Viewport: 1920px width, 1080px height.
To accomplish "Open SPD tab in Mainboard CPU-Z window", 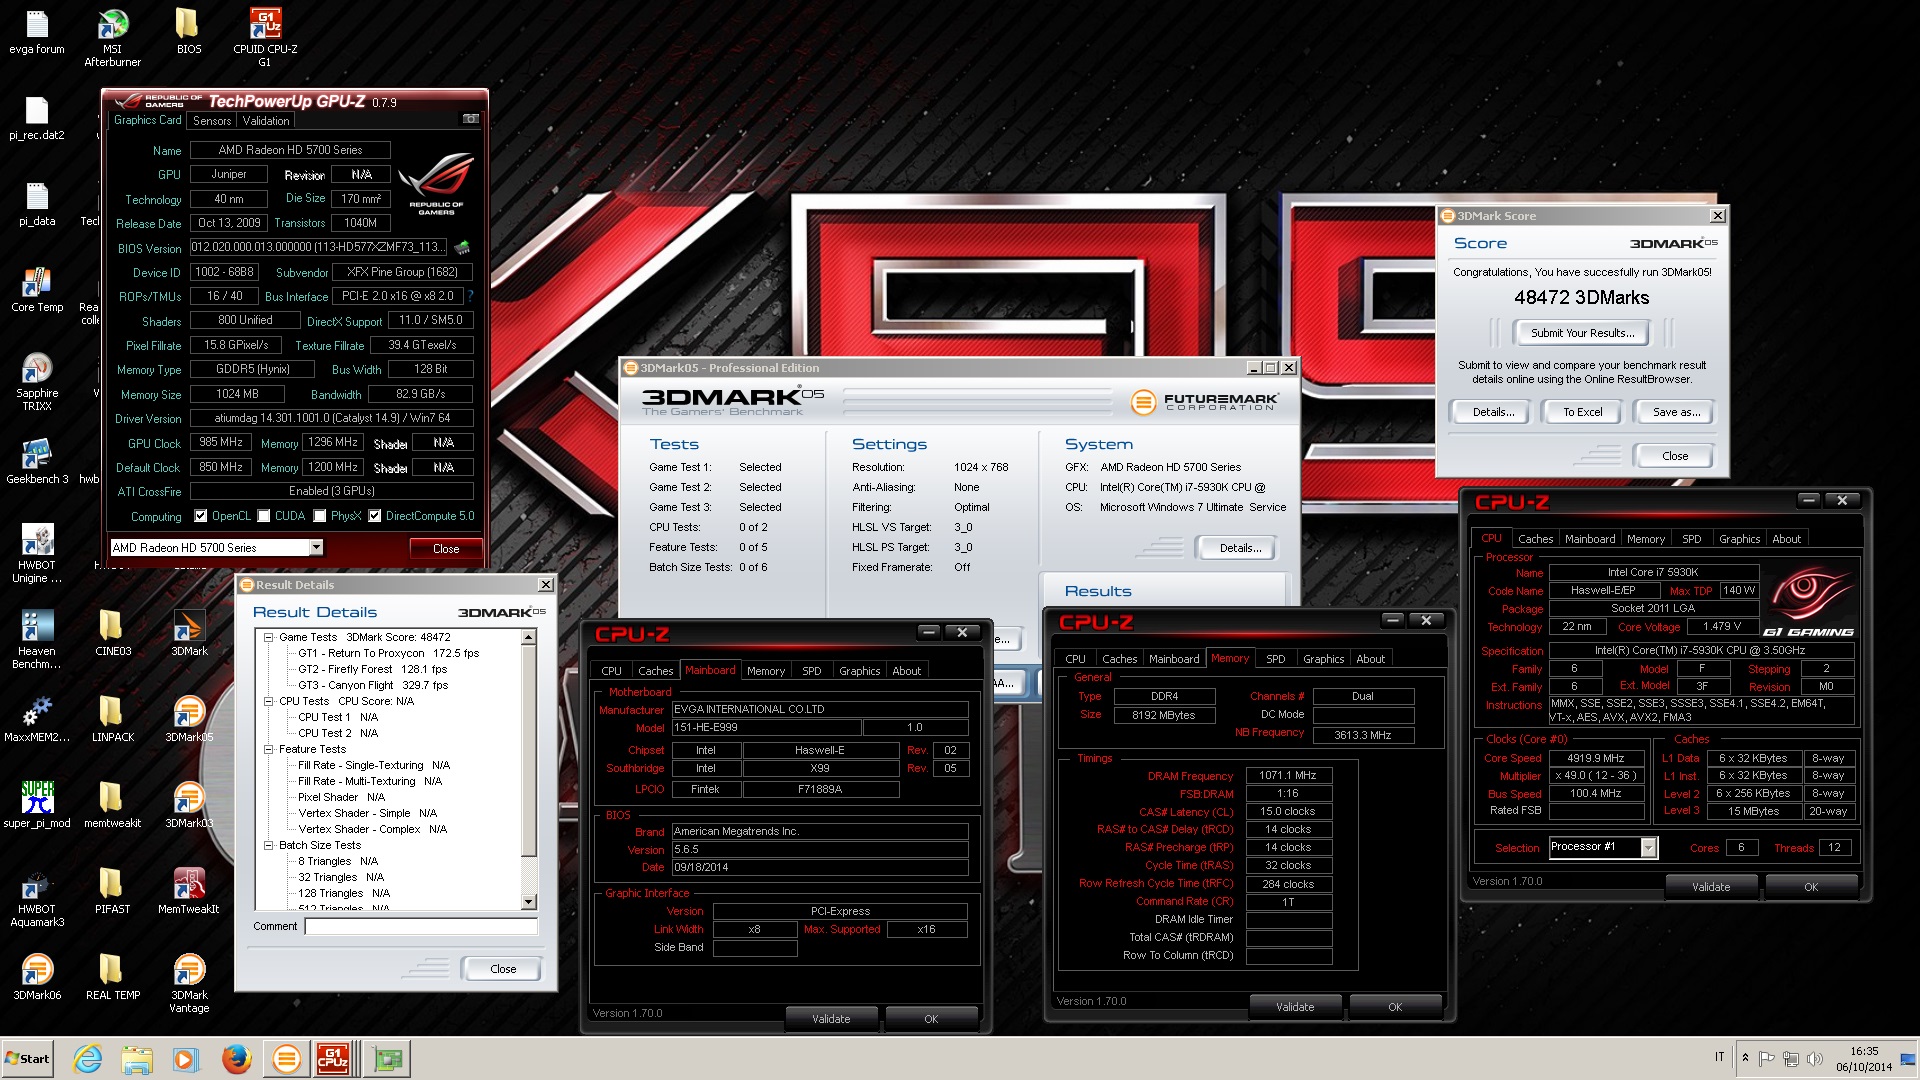I will (x=812, y=671).
